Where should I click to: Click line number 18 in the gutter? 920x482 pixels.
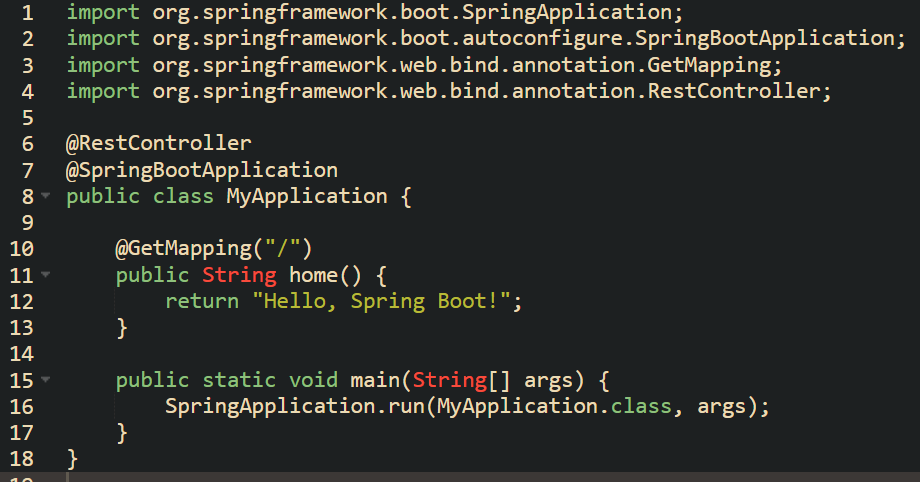[x=22, y=459]
